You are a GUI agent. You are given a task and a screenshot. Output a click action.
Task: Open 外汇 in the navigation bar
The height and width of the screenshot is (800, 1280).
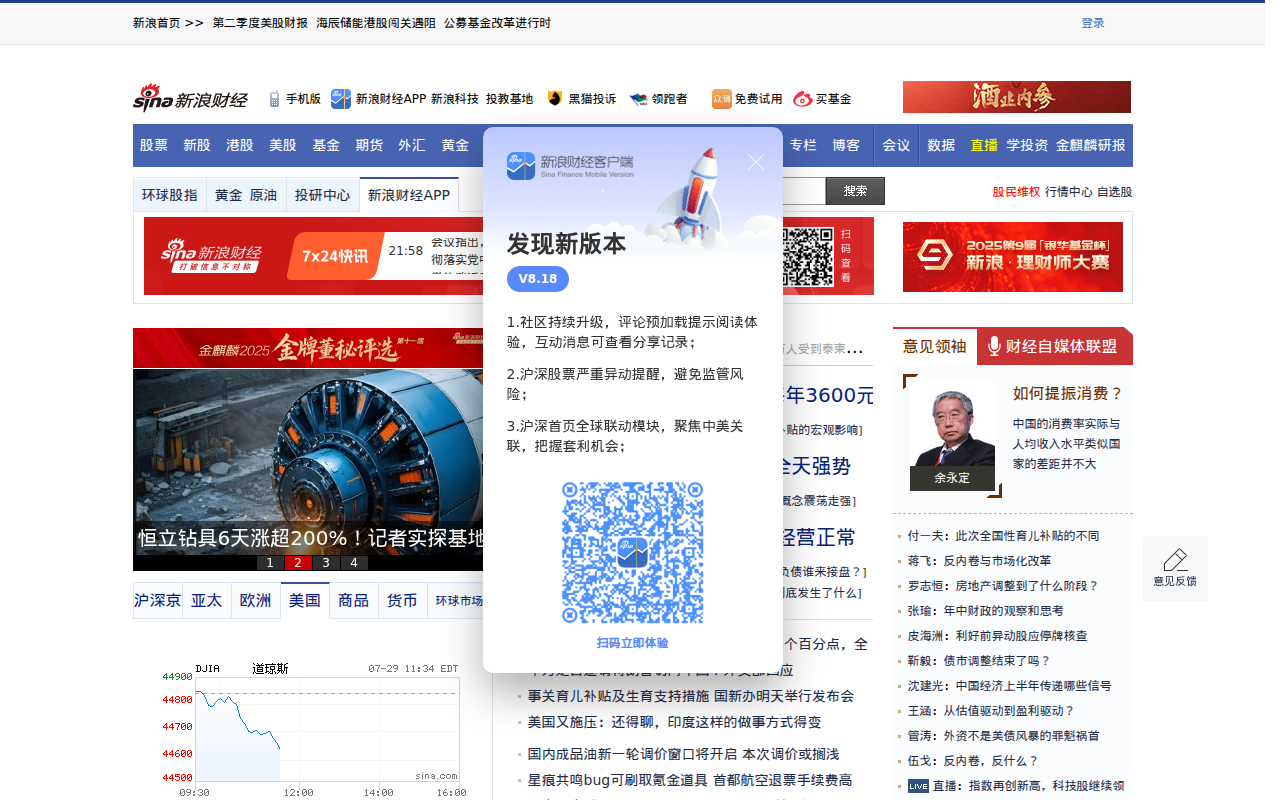point(412,145)
